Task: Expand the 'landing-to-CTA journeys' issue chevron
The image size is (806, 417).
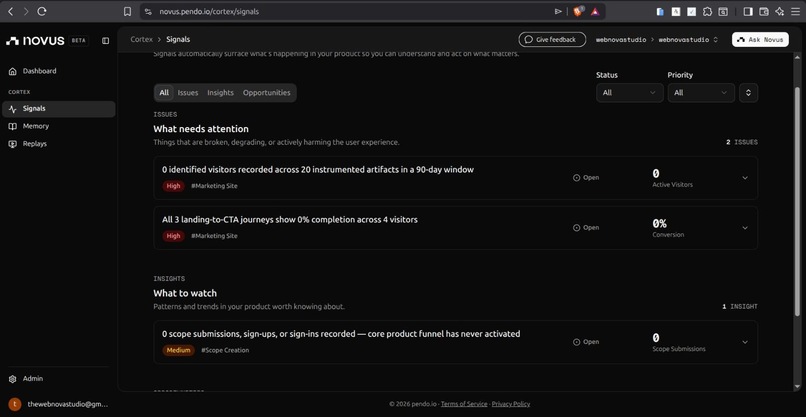Action: [x=745, y=228]
